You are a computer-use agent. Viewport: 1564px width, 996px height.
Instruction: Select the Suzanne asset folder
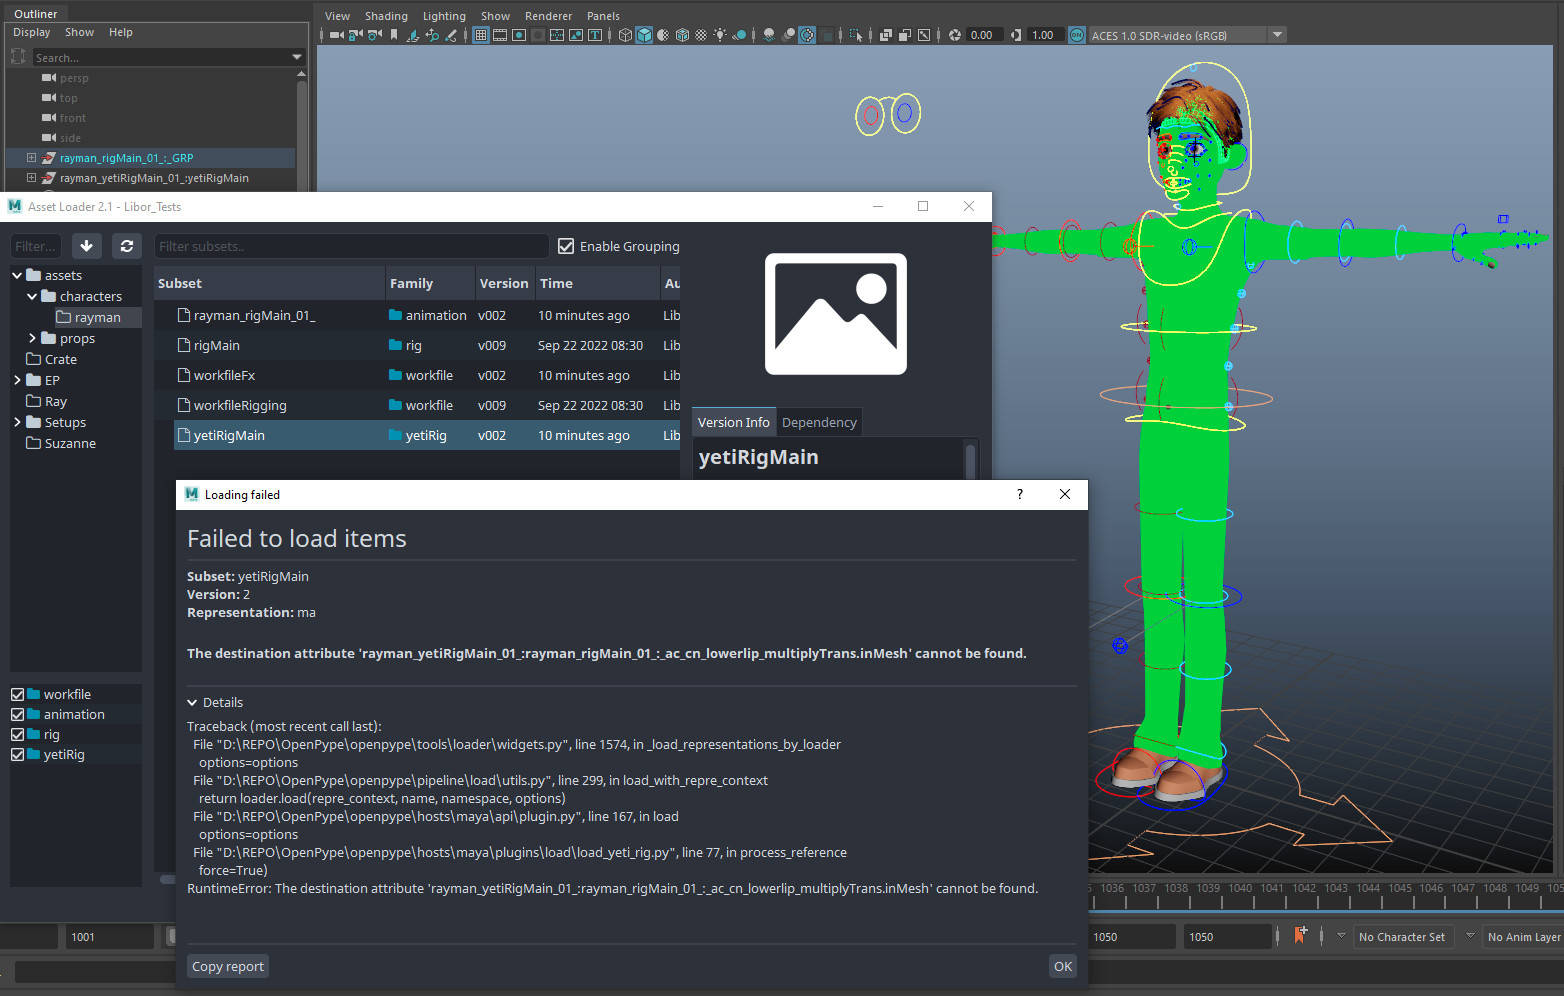(70, 443)
